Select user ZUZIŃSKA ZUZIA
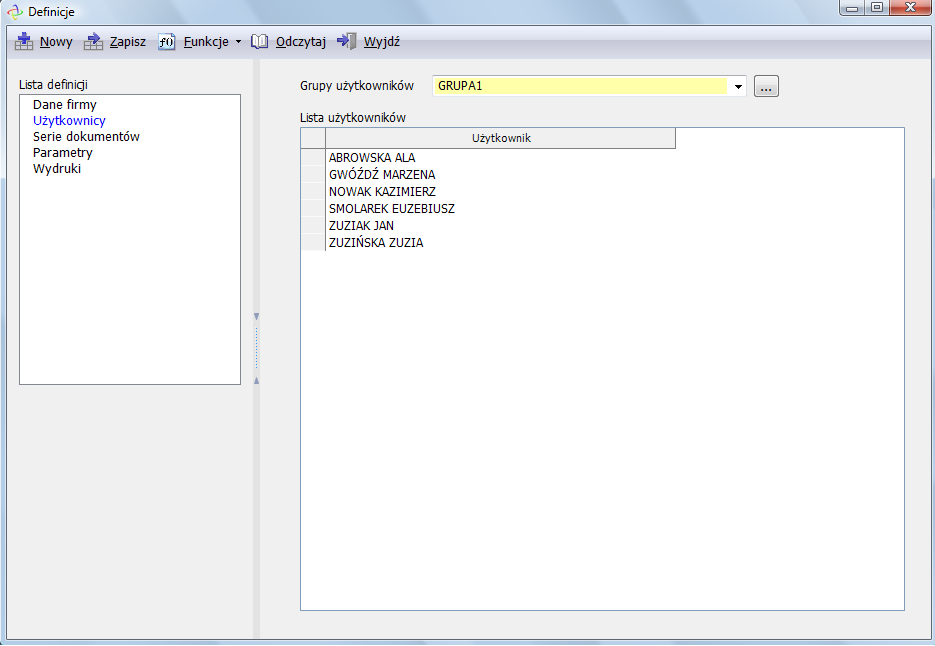 click(376, 243)
